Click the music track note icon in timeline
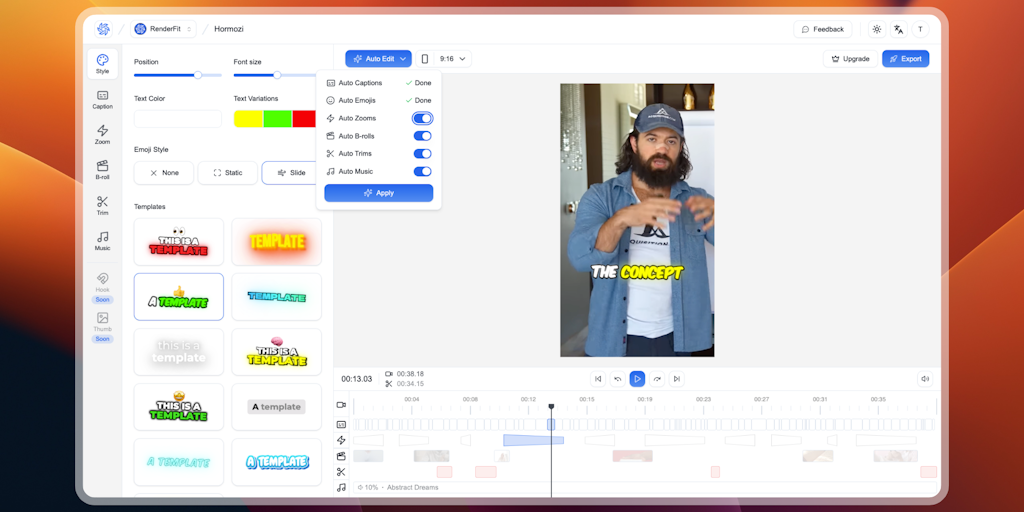The height and width of the screenshot is (512, 1024). pyautogui.click(x=341, y=487)
